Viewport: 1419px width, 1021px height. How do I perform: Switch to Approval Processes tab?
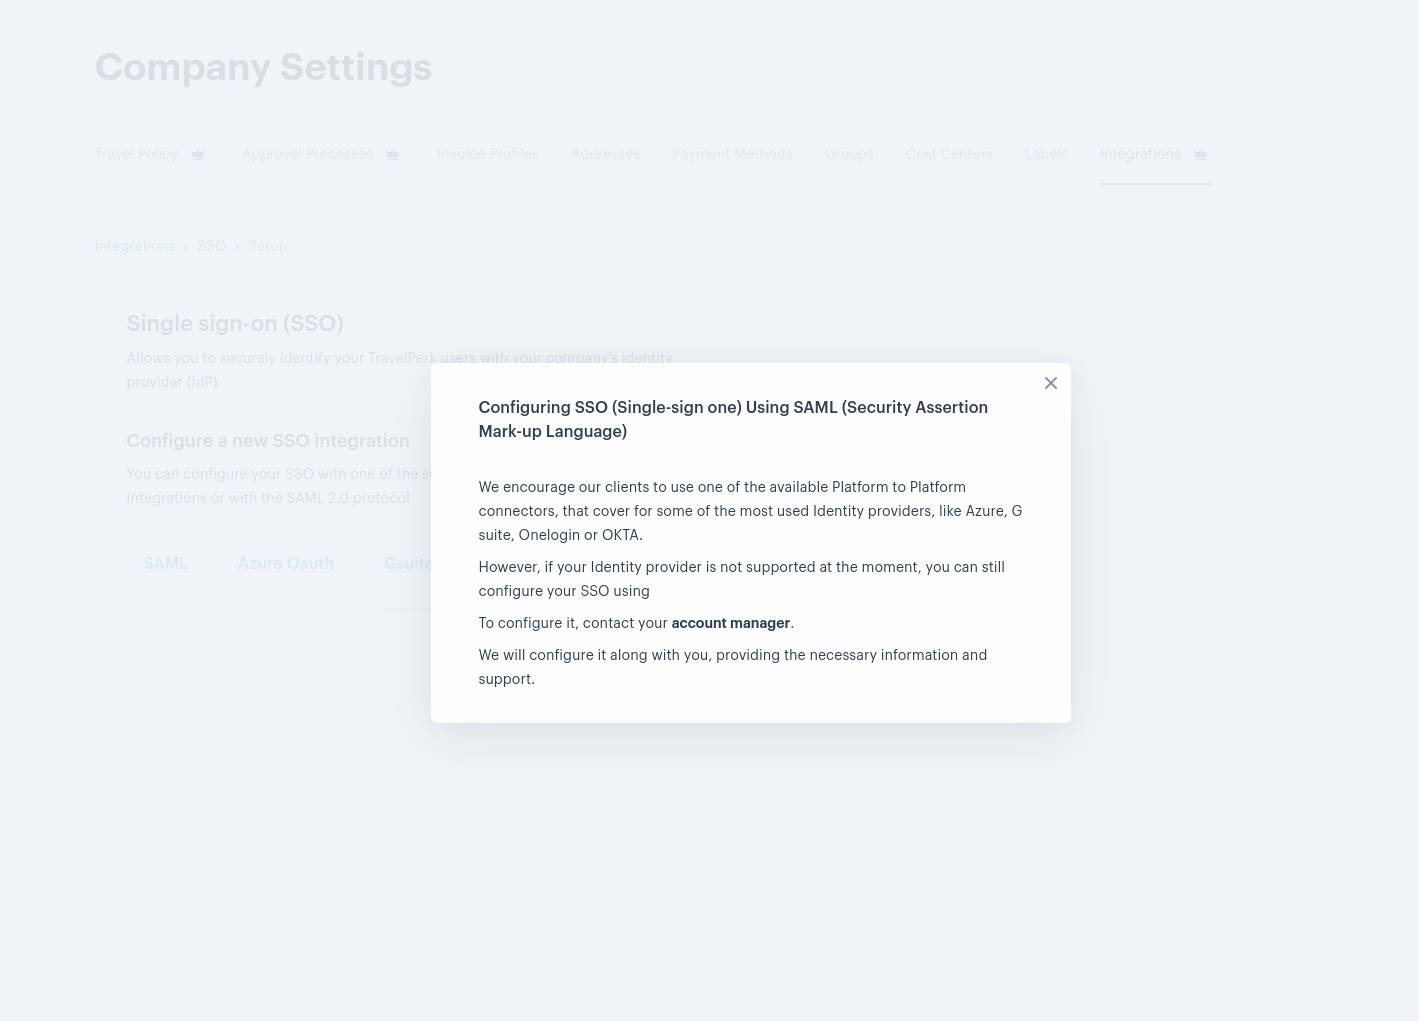(307, 154)
